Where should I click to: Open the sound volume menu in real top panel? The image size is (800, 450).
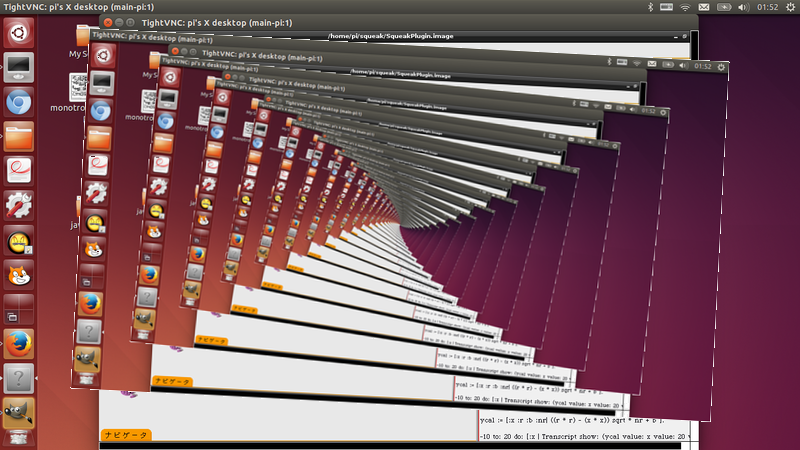[743, 7]
